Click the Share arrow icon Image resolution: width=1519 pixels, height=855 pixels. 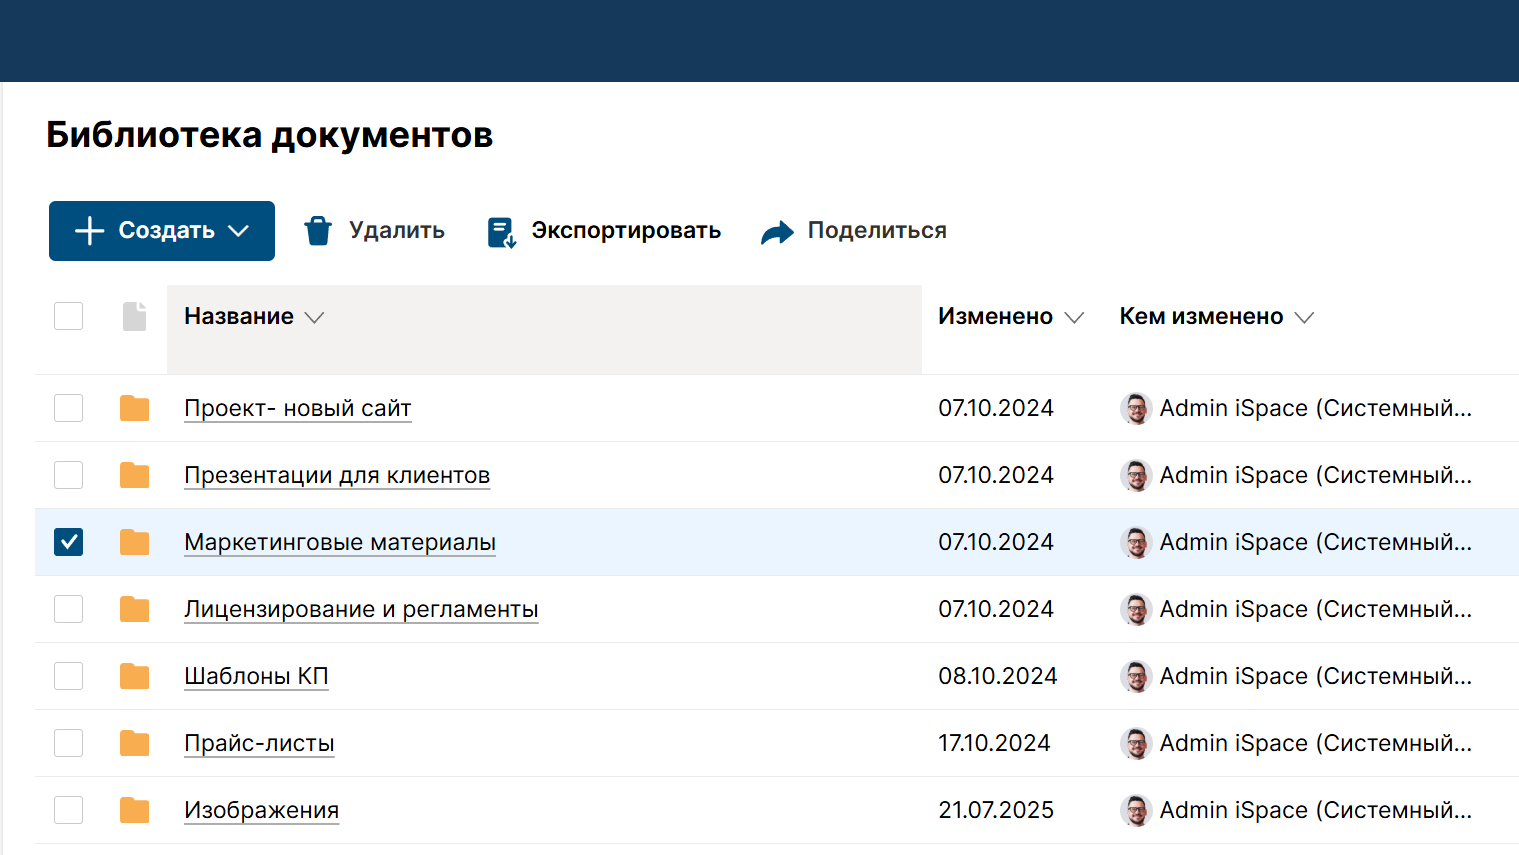(777, 232)
